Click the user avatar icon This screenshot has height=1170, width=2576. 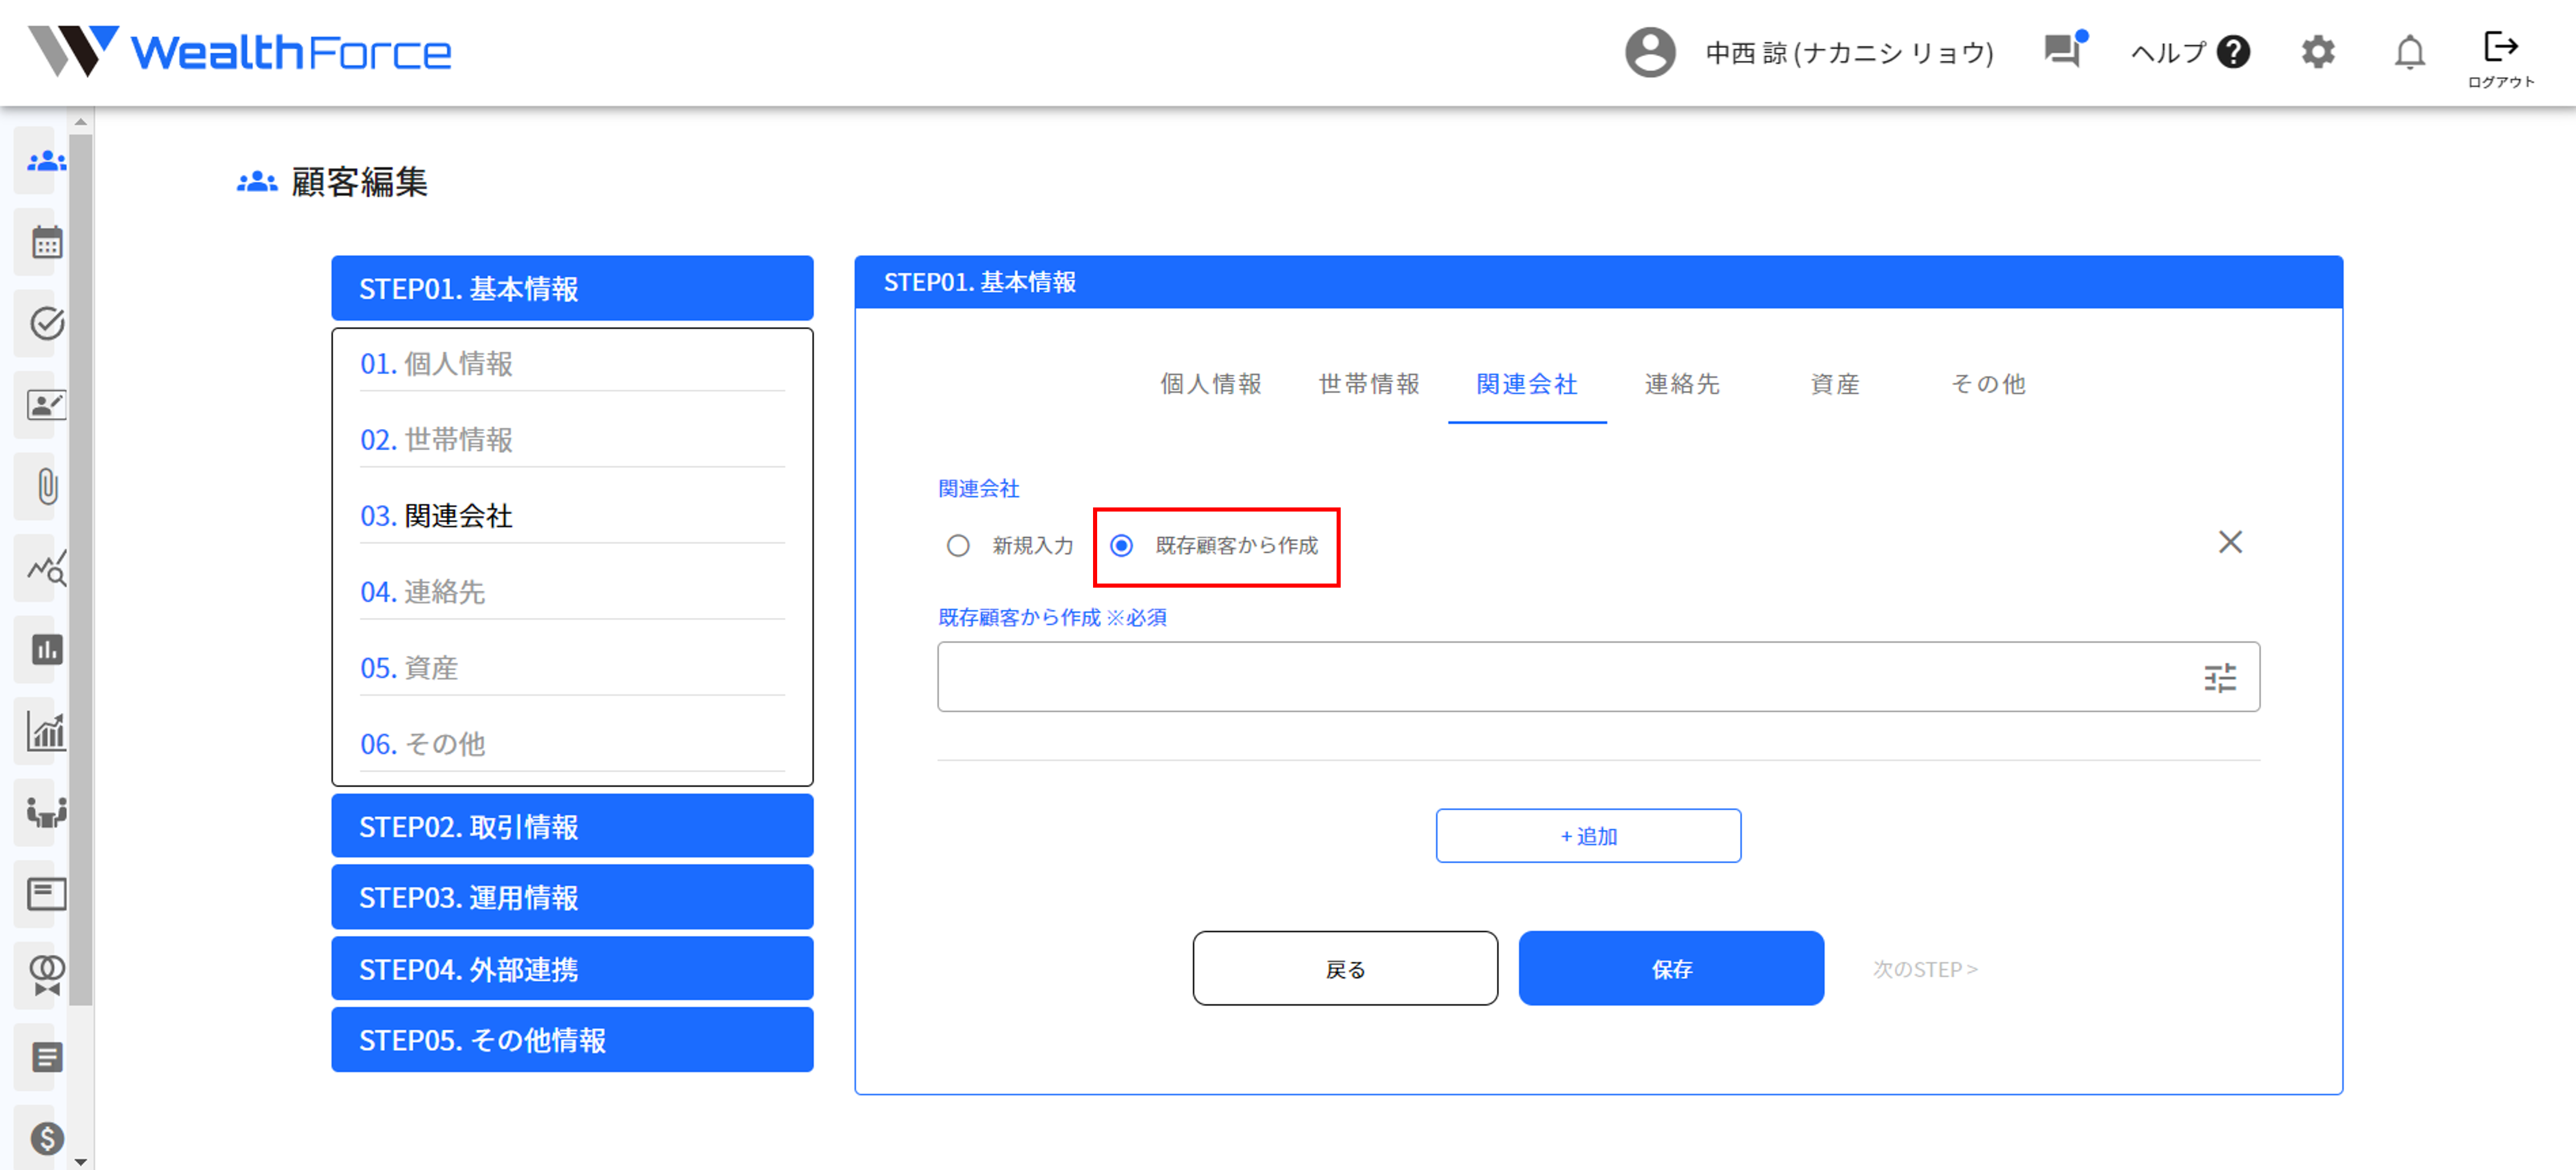click(1650, 52)
